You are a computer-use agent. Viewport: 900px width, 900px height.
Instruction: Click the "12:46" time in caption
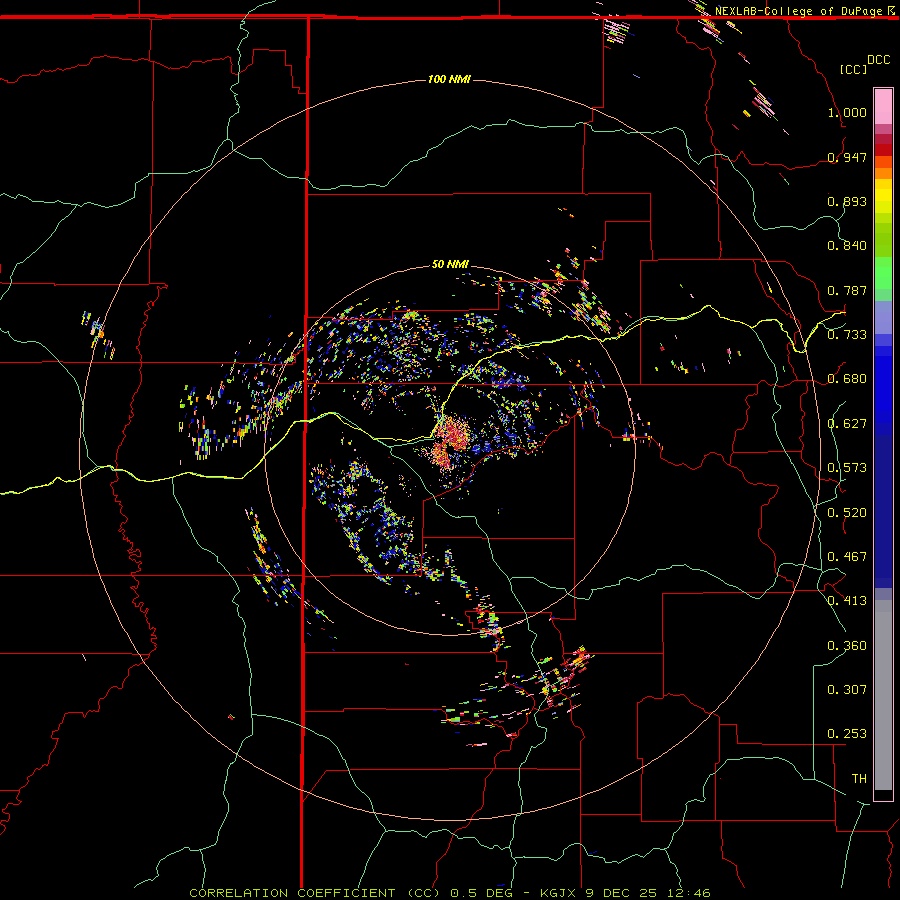(x=688, y=893)
